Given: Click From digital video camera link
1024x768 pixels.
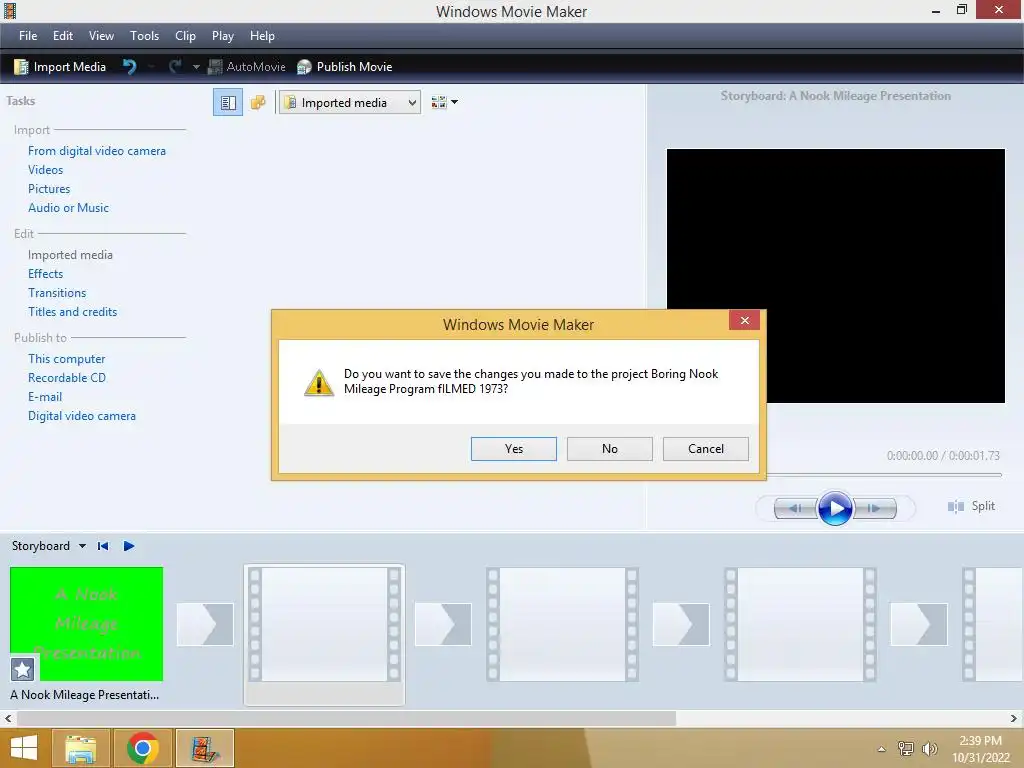Looking at the screenshot, I should (97, 151).
